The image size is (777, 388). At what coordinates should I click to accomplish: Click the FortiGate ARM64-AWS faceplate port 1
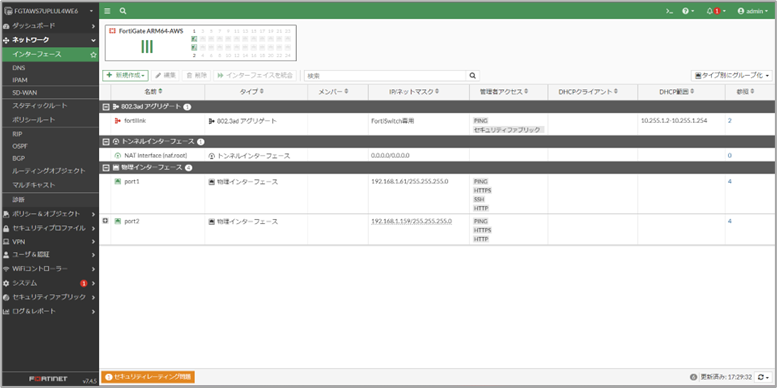coord(195,39)
